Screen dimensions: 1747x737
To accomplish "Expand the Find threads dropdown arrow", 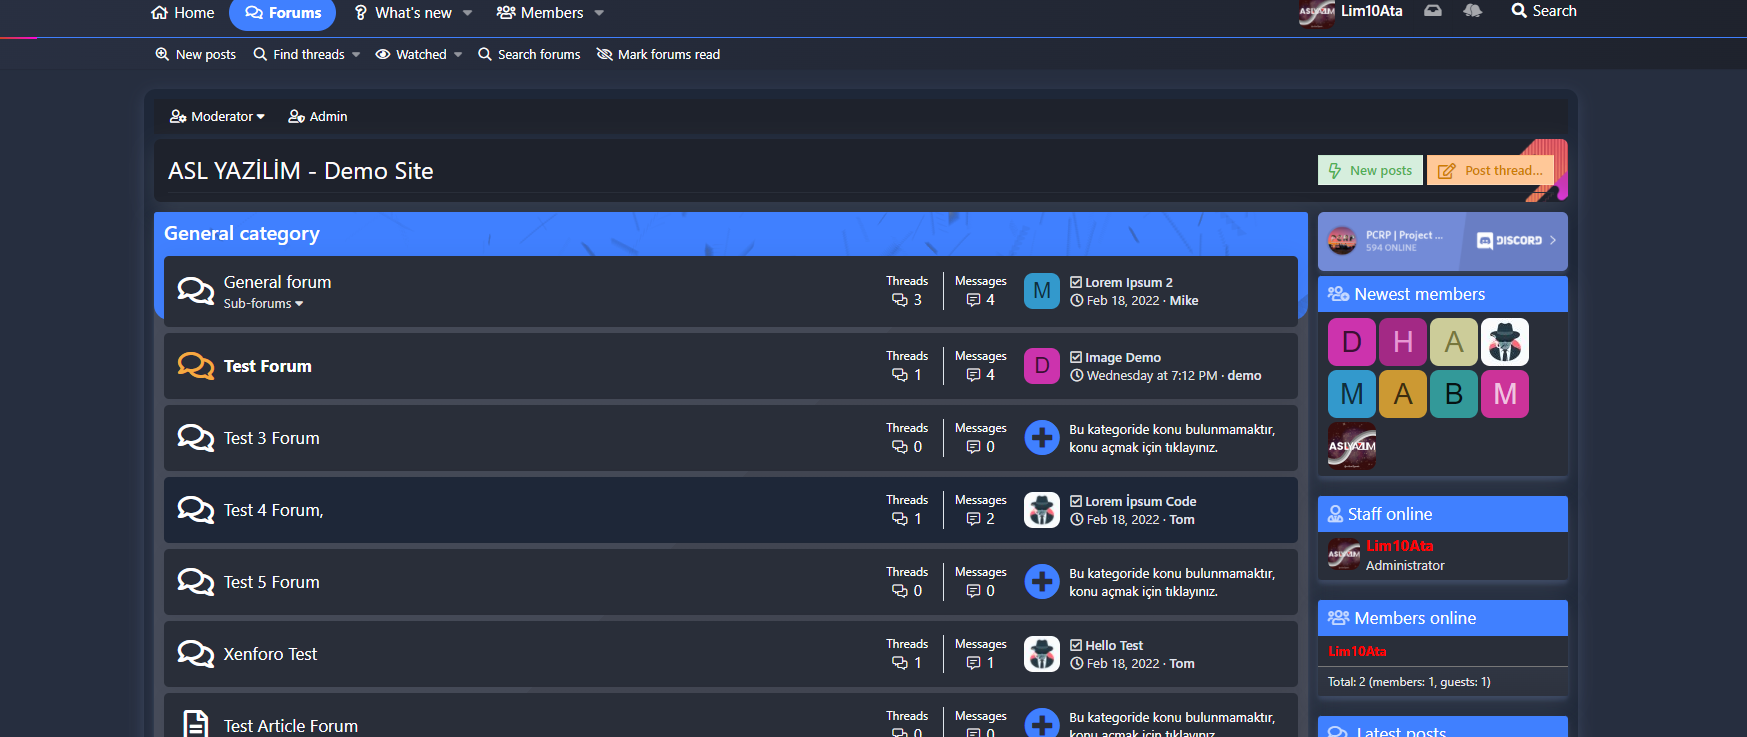I will (x=356, y=54).
